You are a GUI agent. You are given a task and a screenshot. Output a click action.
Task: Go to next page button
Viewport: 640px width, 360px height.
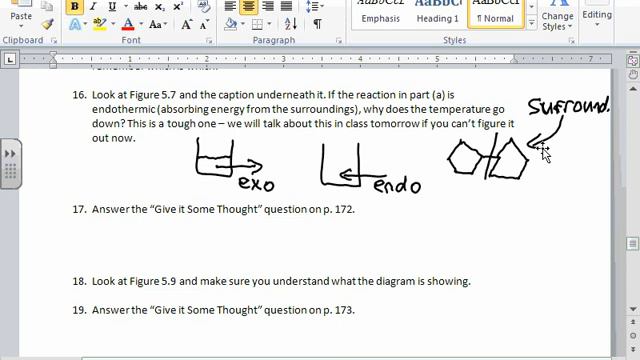pos(633,349)
